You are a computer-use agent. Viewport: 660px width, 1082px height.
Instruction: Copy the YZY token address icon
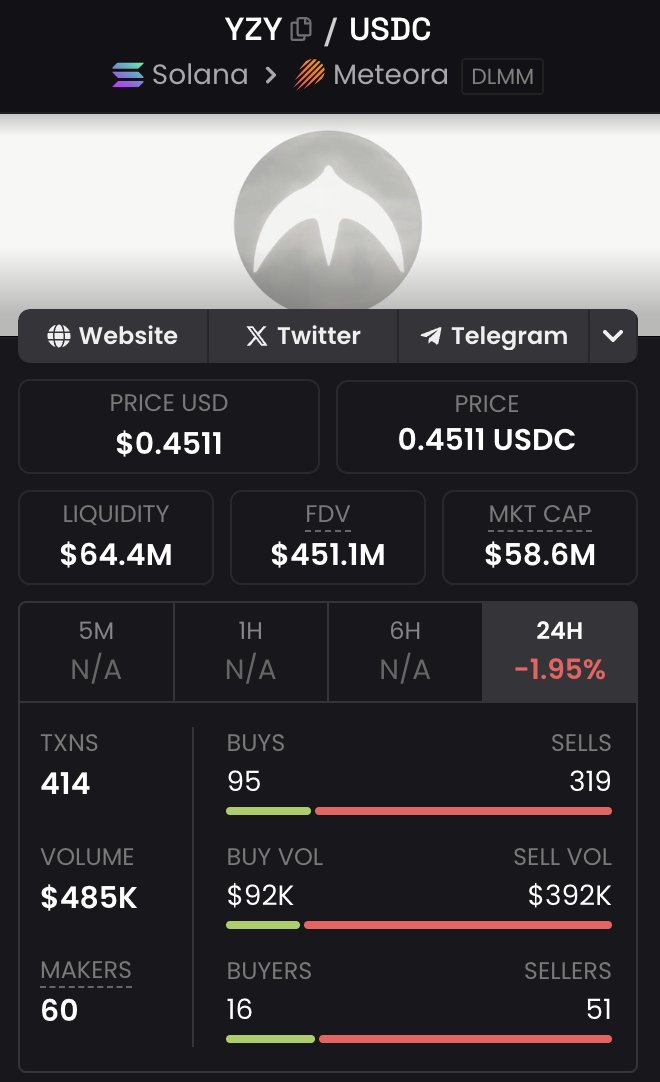(300, 29)
